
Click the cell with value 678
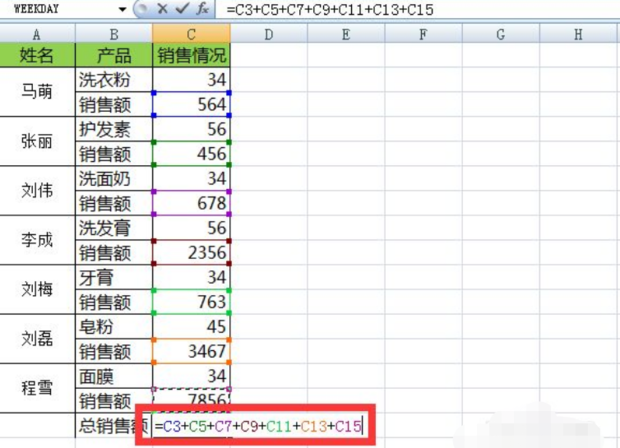point(191,203)
